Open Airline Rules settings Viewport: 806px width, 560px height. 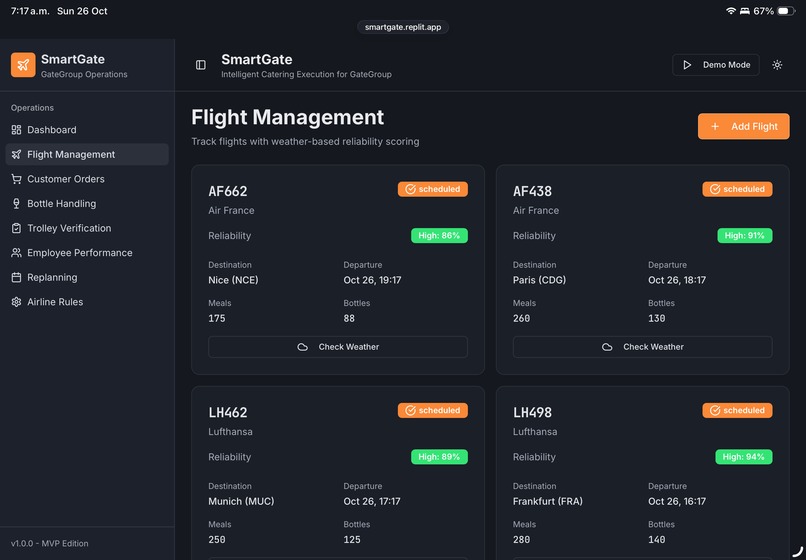[87, 302]
